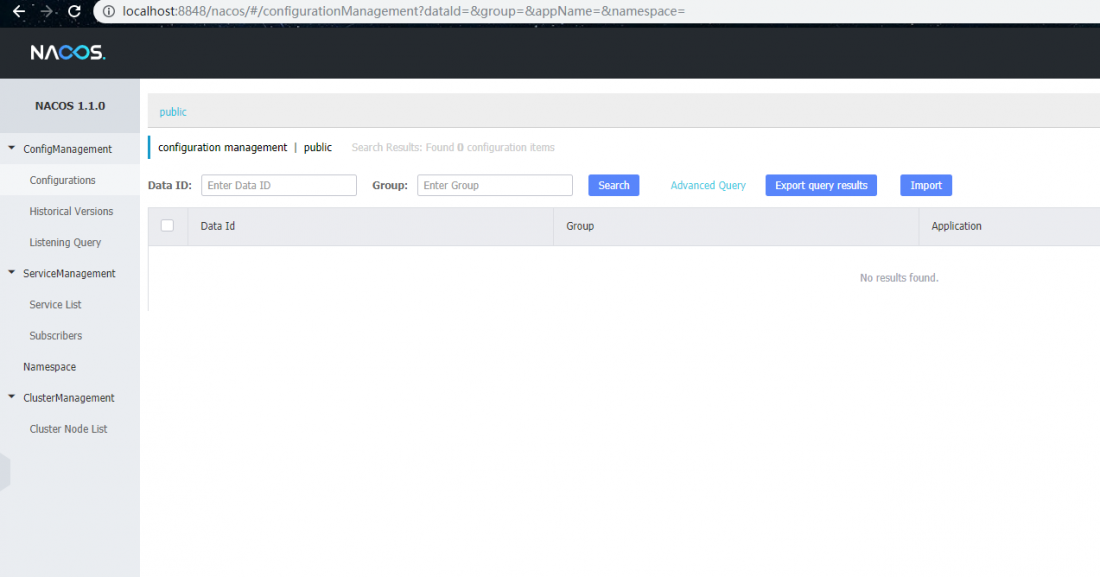This screenshot has width=1100, height=577.
Task: Focus the Group input field
Action: pos(495,185)
